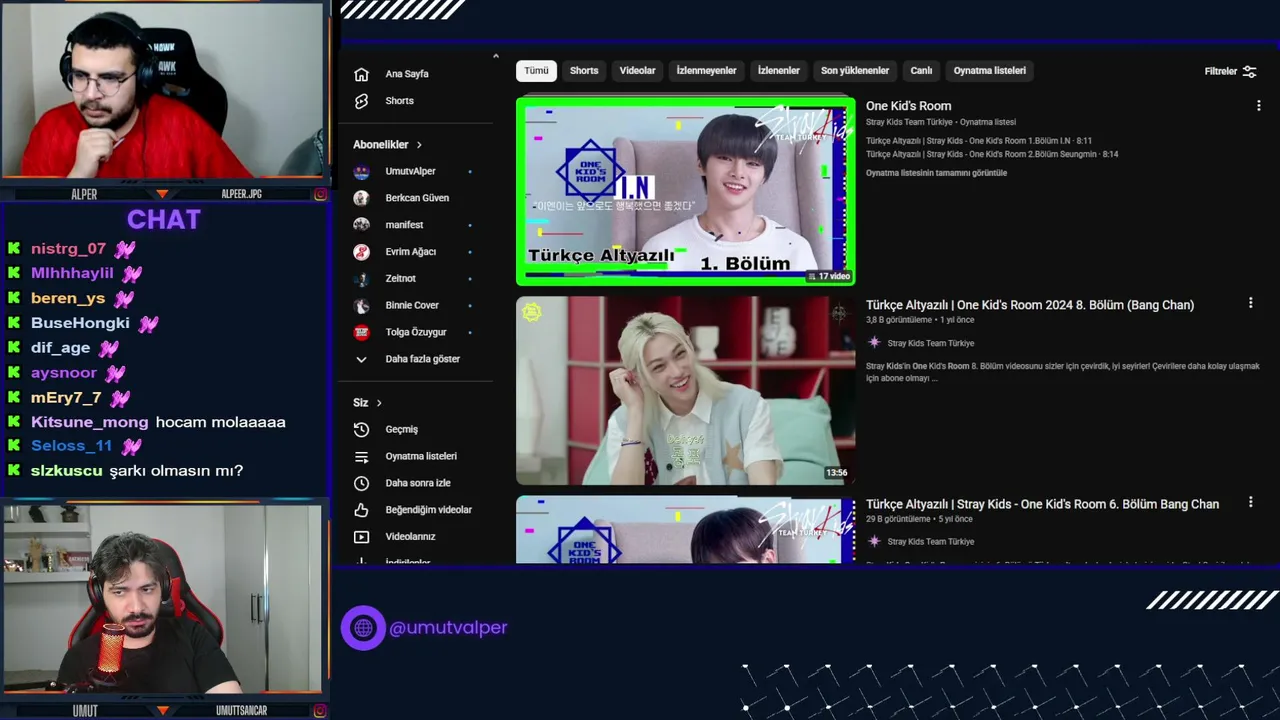Viewport: 1280px width, 720px height.
Task: Select the Canlı filter chip
Action: pos(921,71)
